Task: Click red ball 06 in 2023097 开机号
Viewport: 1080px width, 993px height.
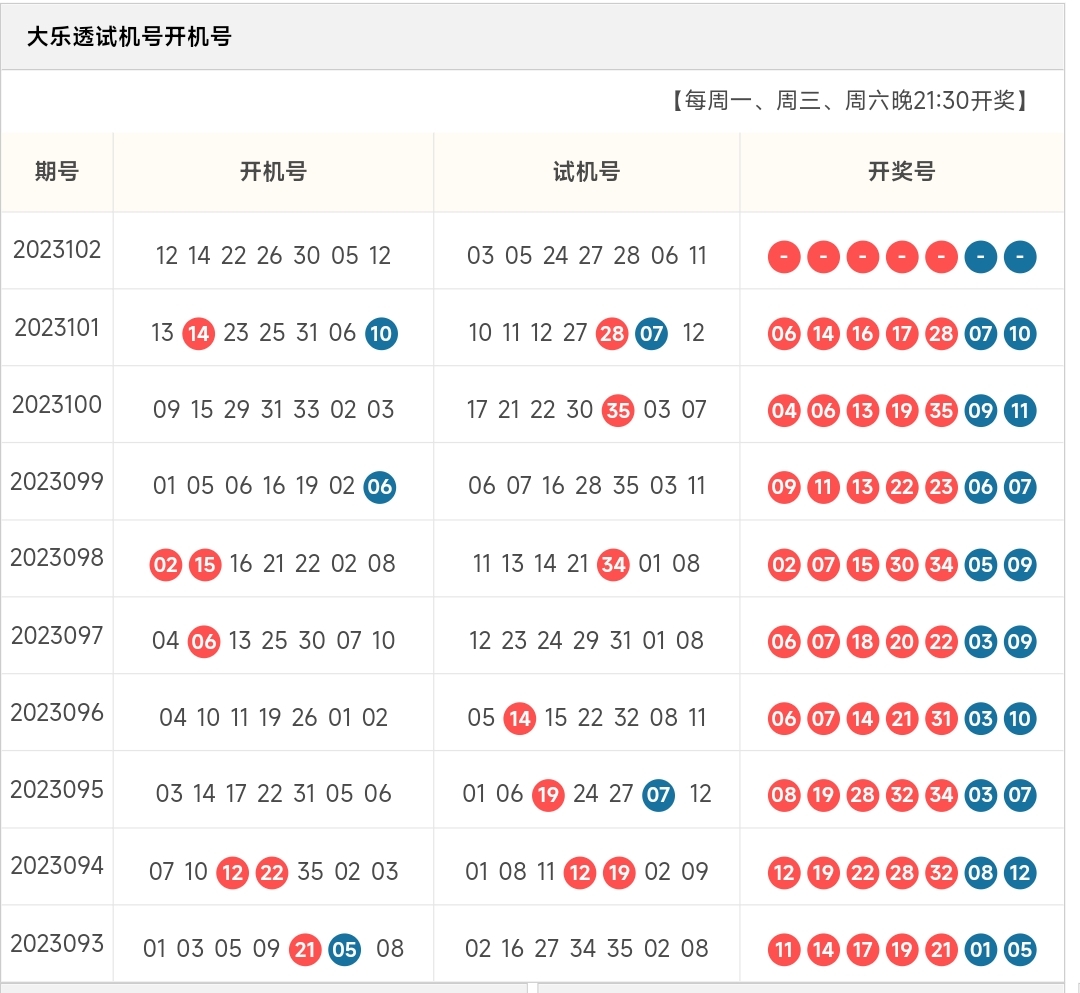Action: coord(204,642)
